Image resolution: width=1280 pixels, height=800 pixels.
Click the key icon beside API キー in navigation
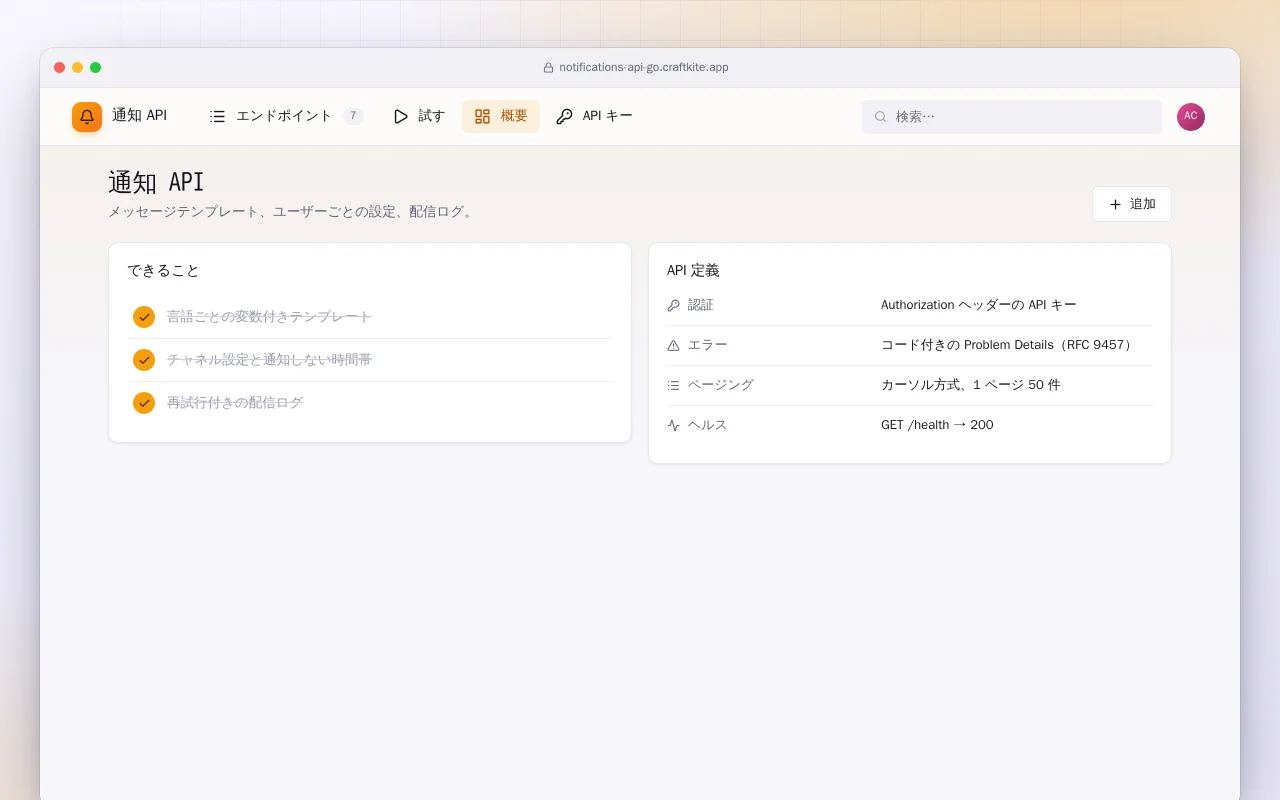click(x=564, y=116)
